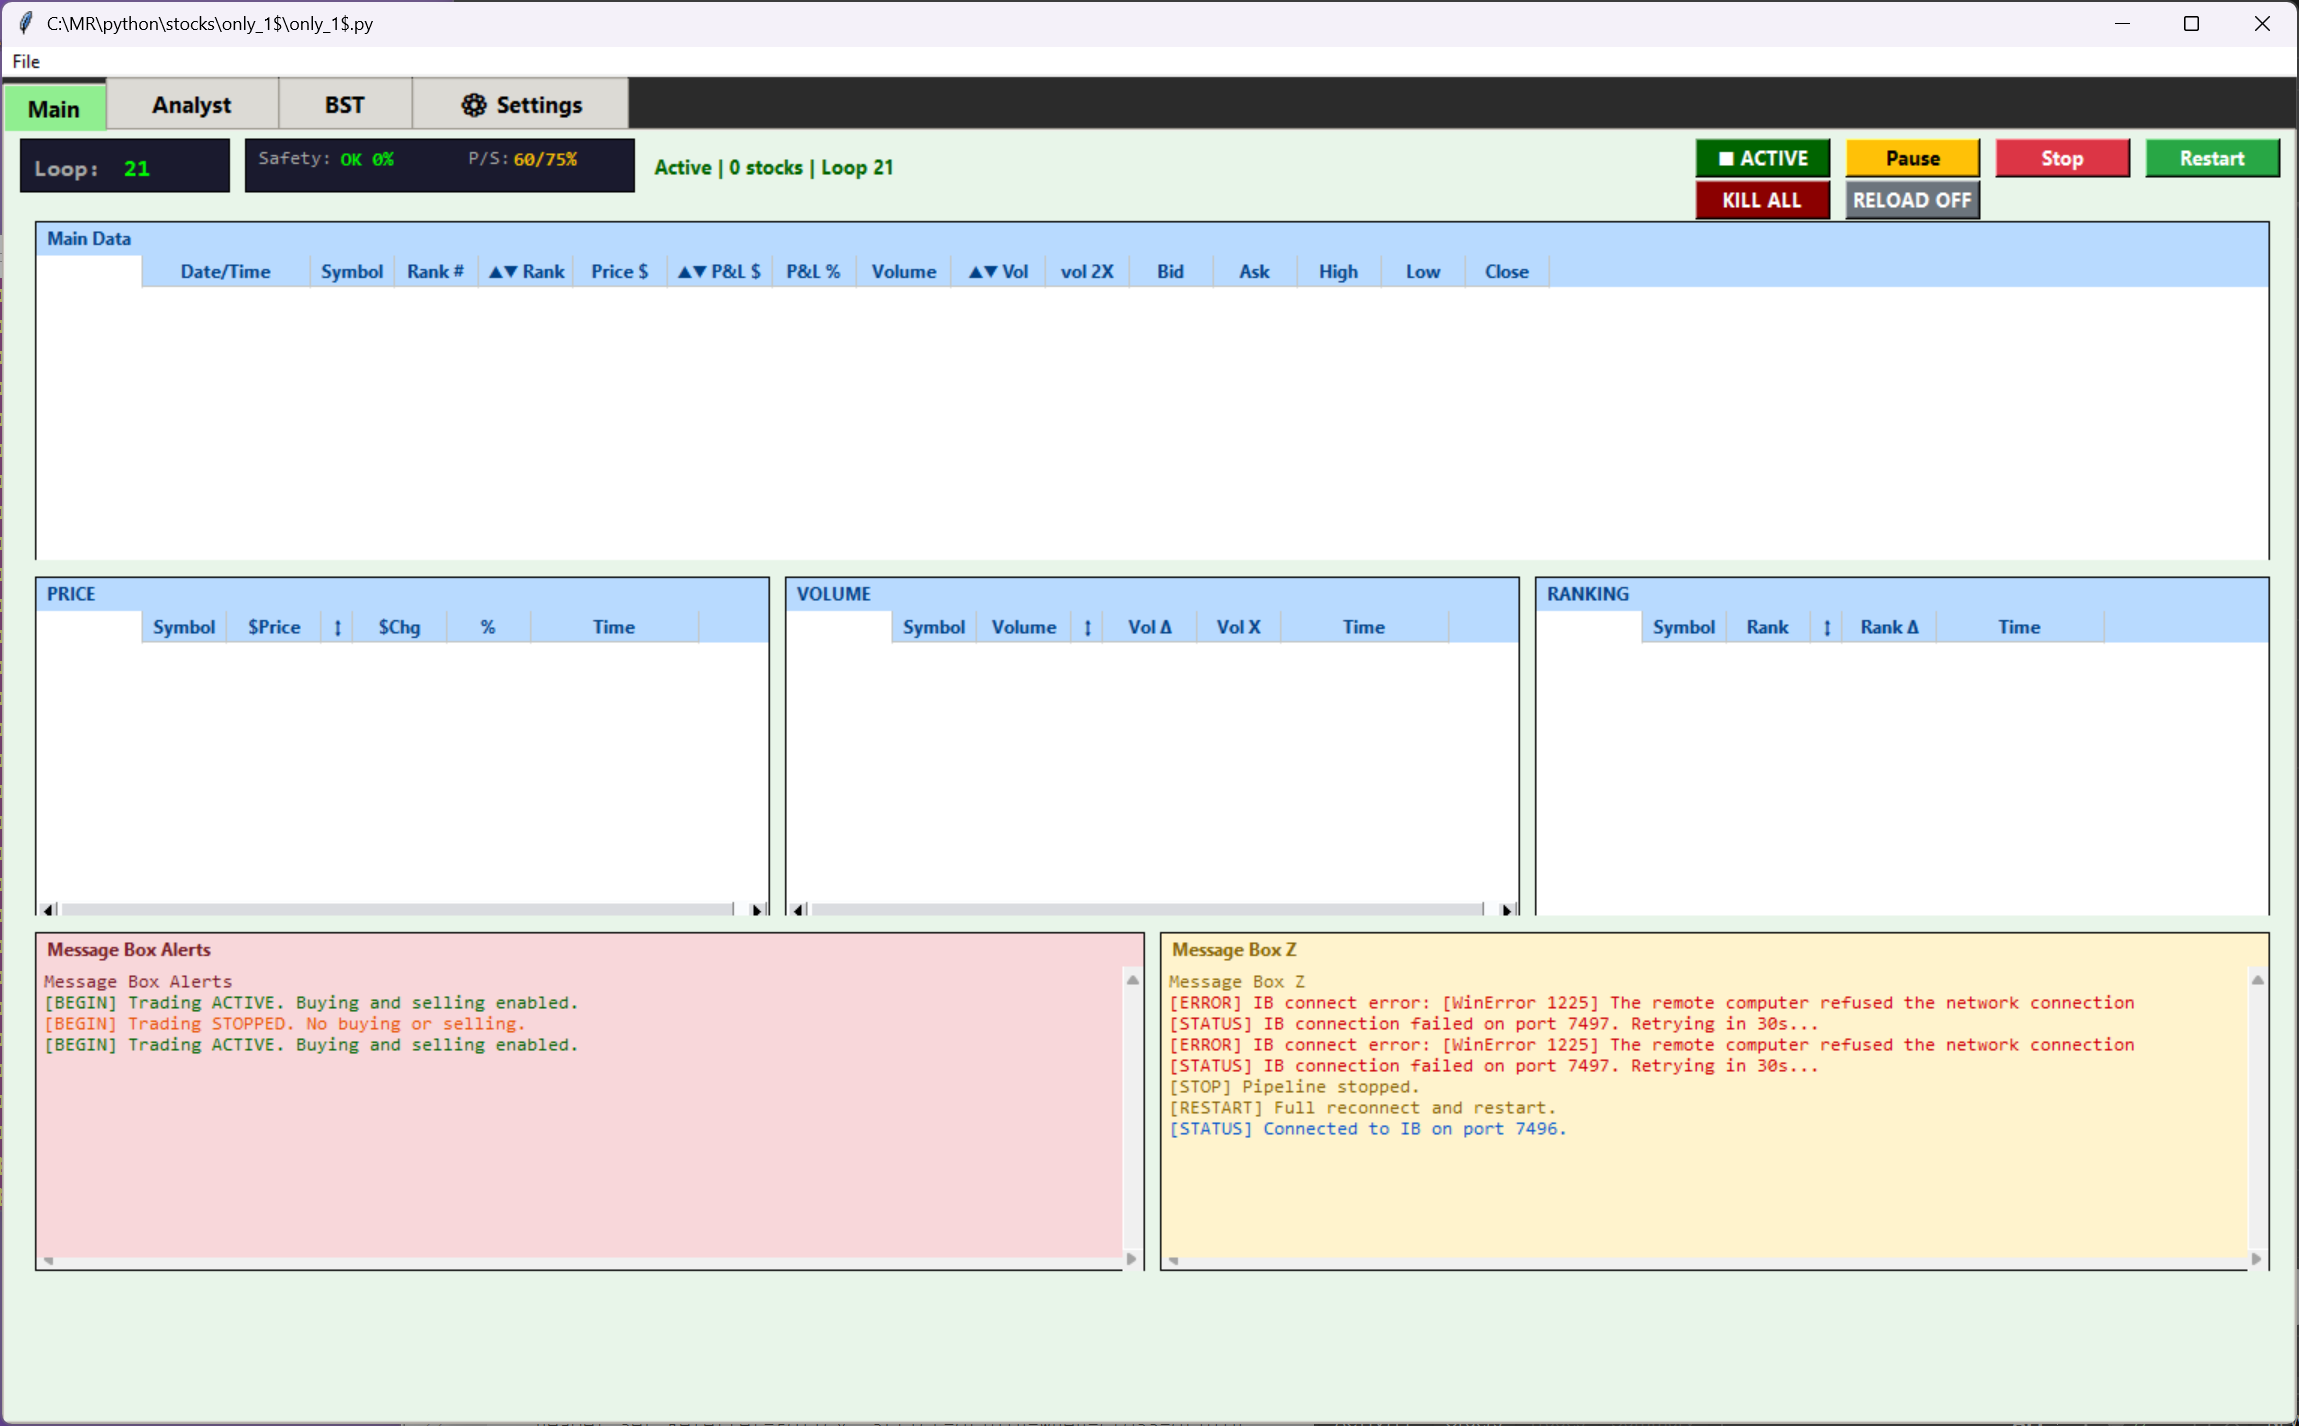
Task: Click Message Box Z scroll right arrow
Action: coord(2256,1259)
